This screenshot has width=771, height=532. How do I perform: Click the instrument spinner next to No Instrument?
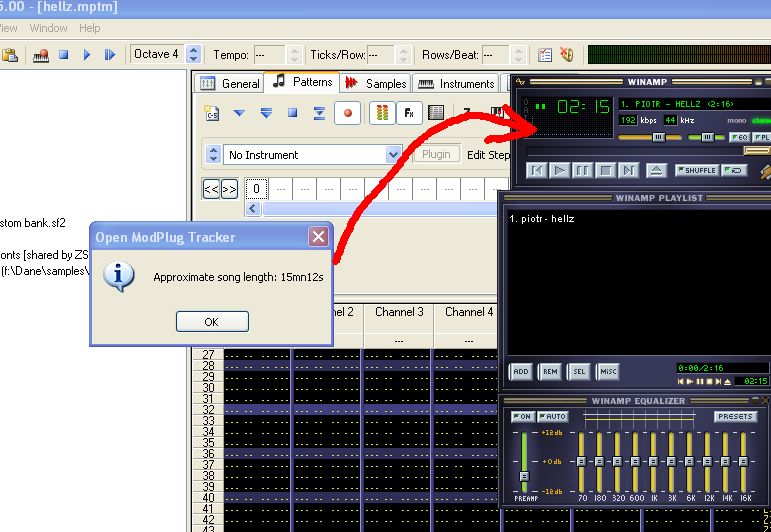pyautogui.click(x=213, y=154)
